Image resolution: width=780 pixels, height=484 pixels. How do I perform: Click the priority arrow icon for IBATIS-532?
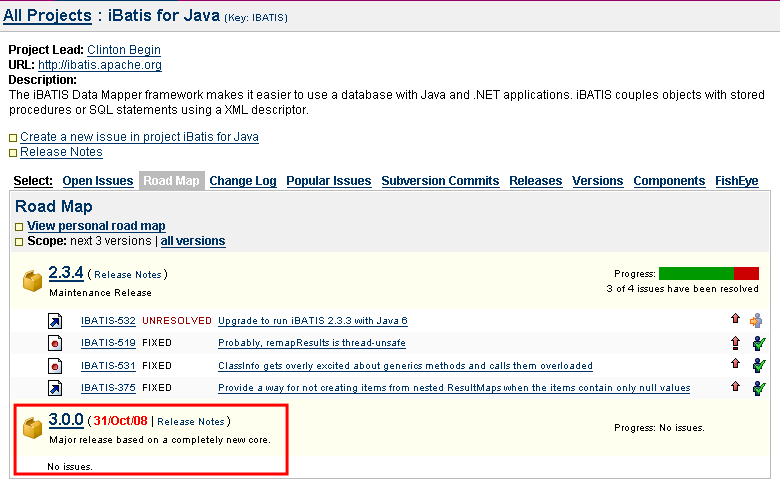735,319
